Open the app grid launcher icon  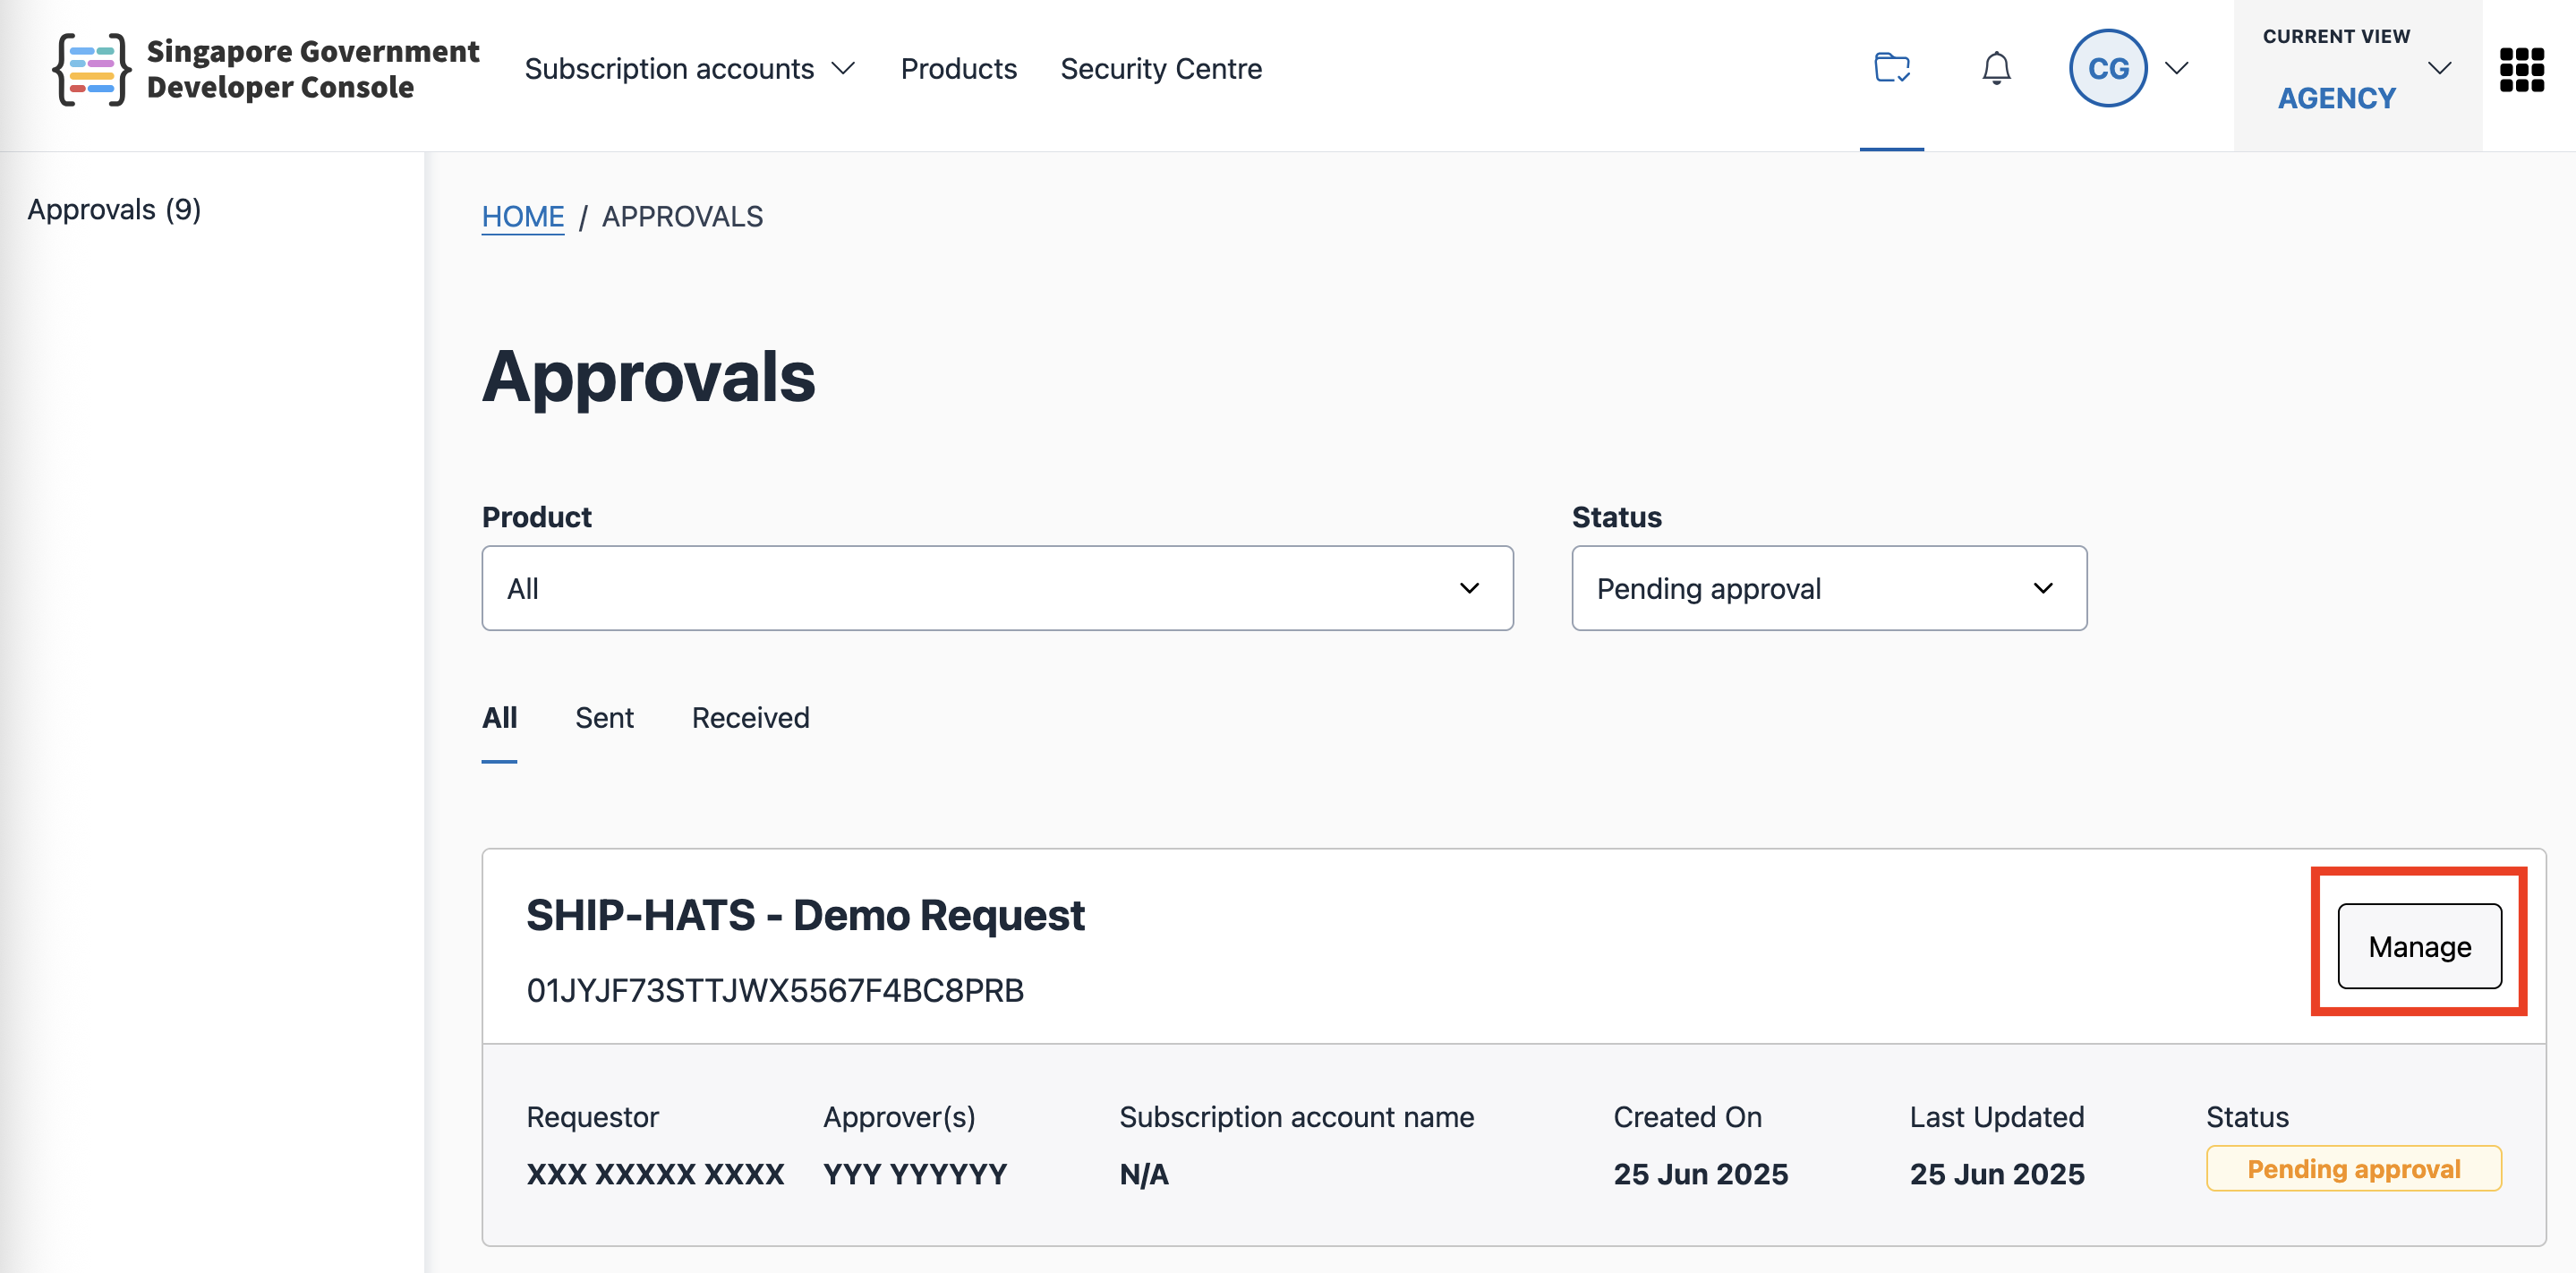pos(2521,69)
